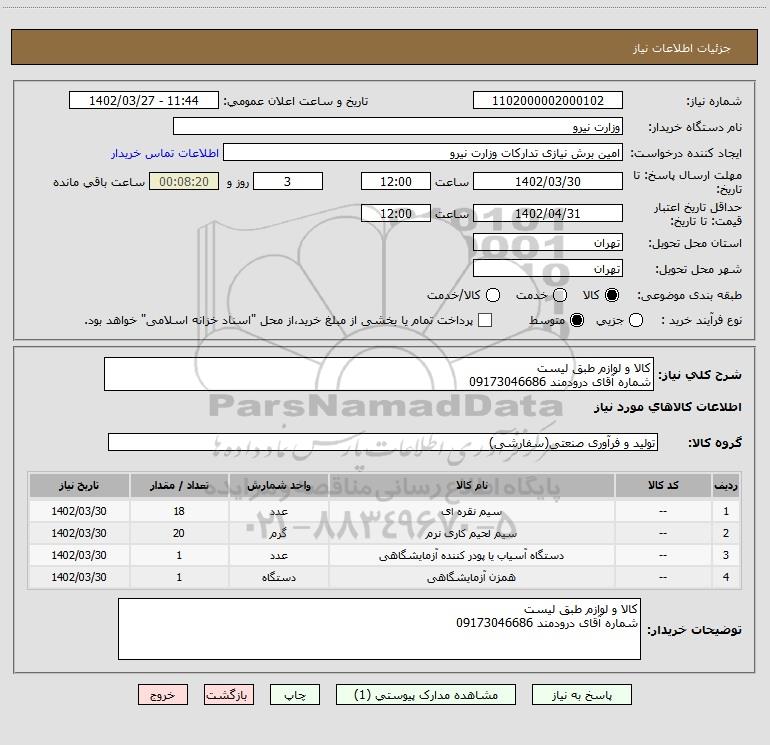Click the ردیف column header

tap(726, 485)
